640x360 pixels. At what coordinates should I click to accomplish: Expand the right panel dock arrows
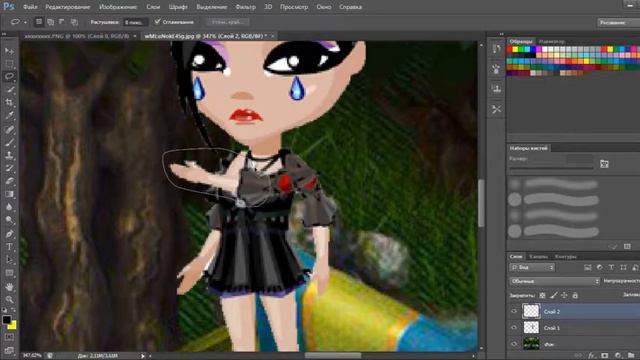pos(502,34)
